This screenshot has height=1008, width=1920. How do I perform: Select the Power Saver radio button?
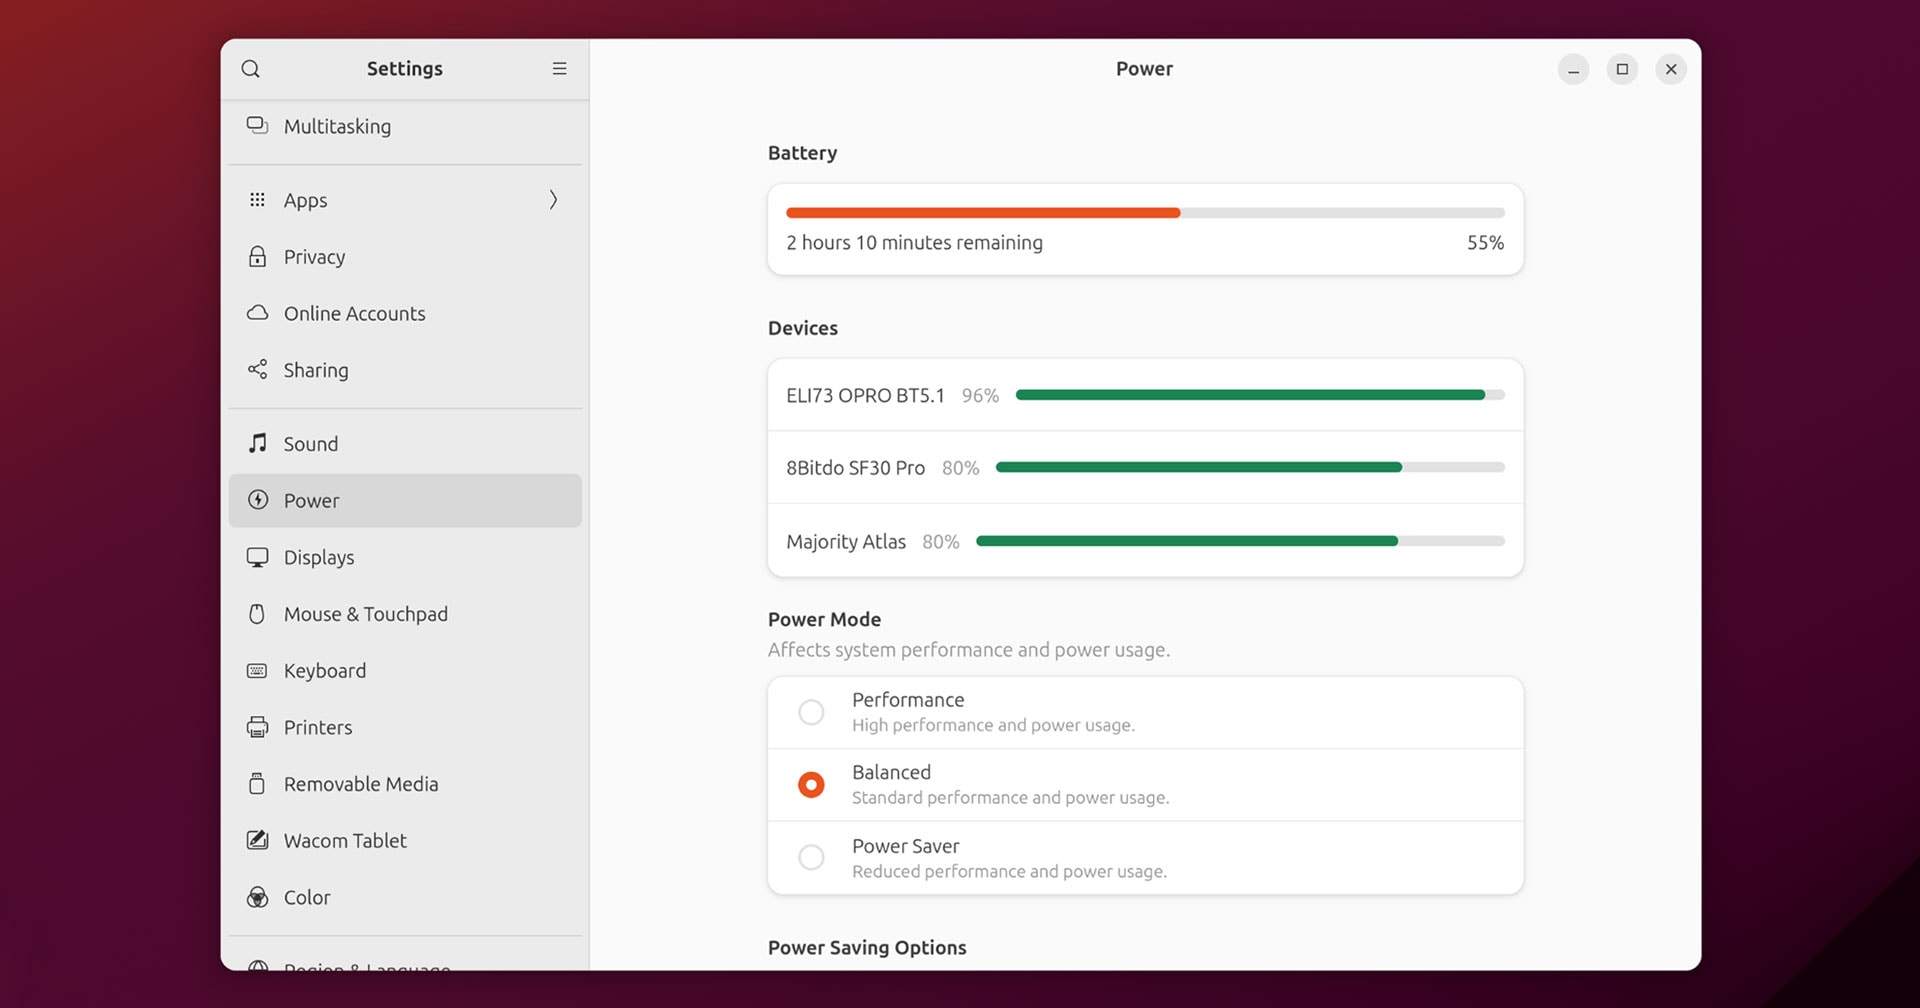pyautogui.click(x=811, y=857)
